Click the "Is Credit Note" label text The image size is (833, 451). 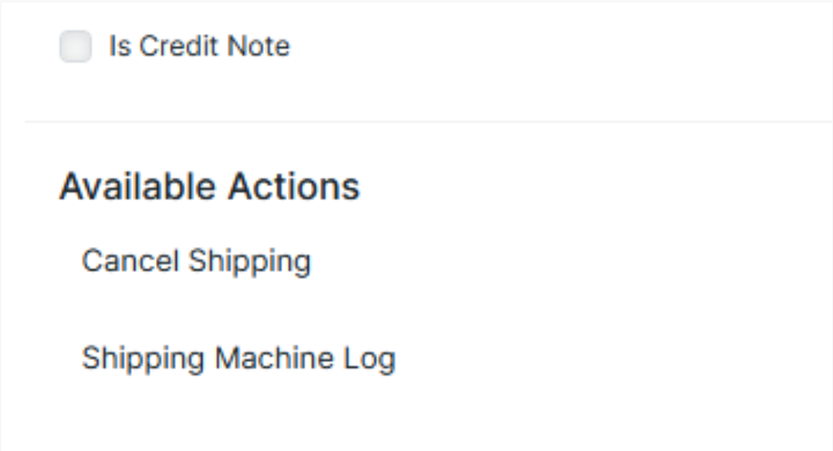pyautogui.click(x=199, y=47)
